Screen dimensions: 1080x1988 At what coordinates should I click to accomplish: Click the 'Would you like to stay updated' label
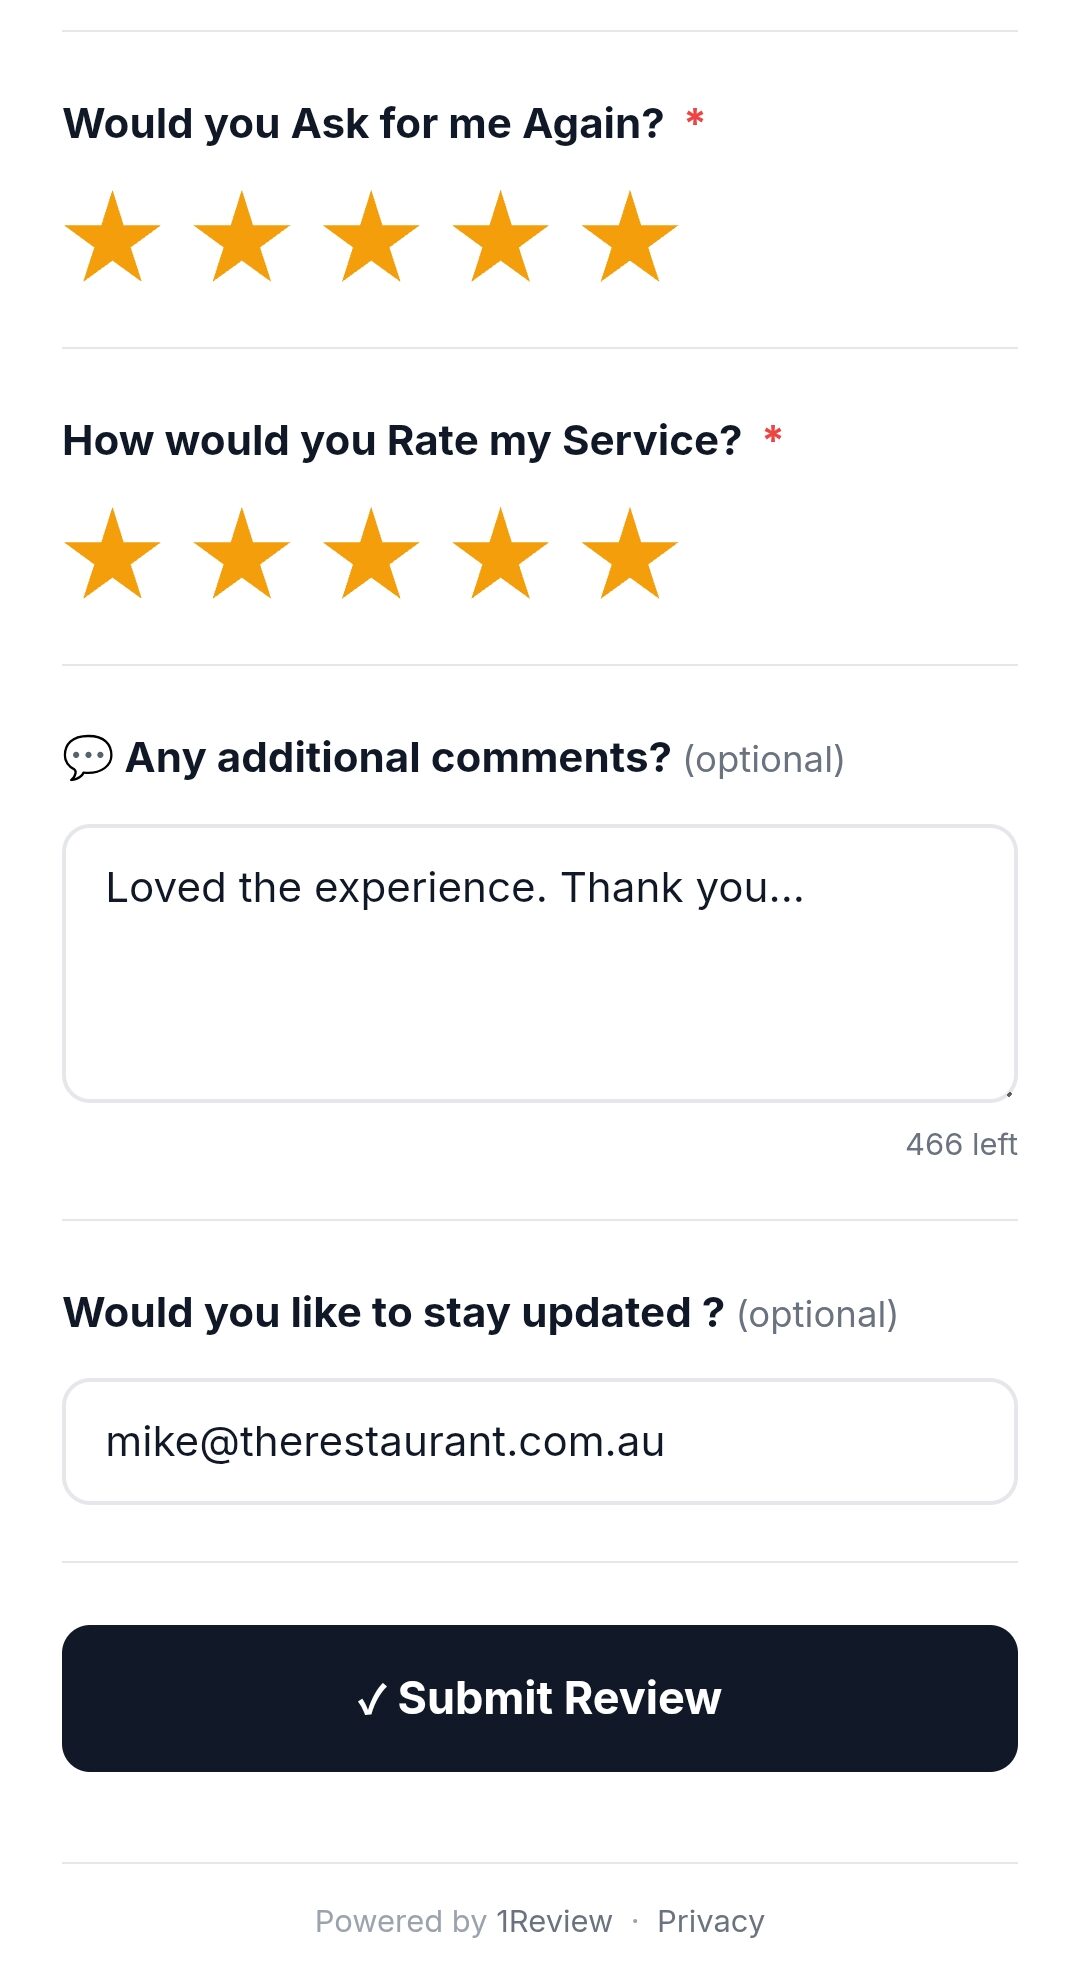[x=393, y=1313]
